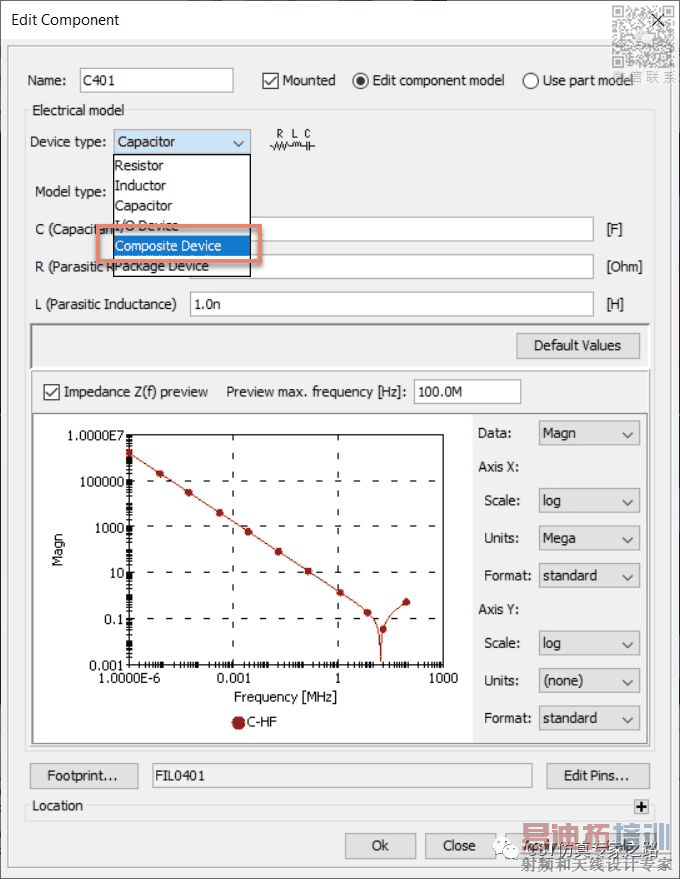Select Use part model radio button

click(530, 81)
